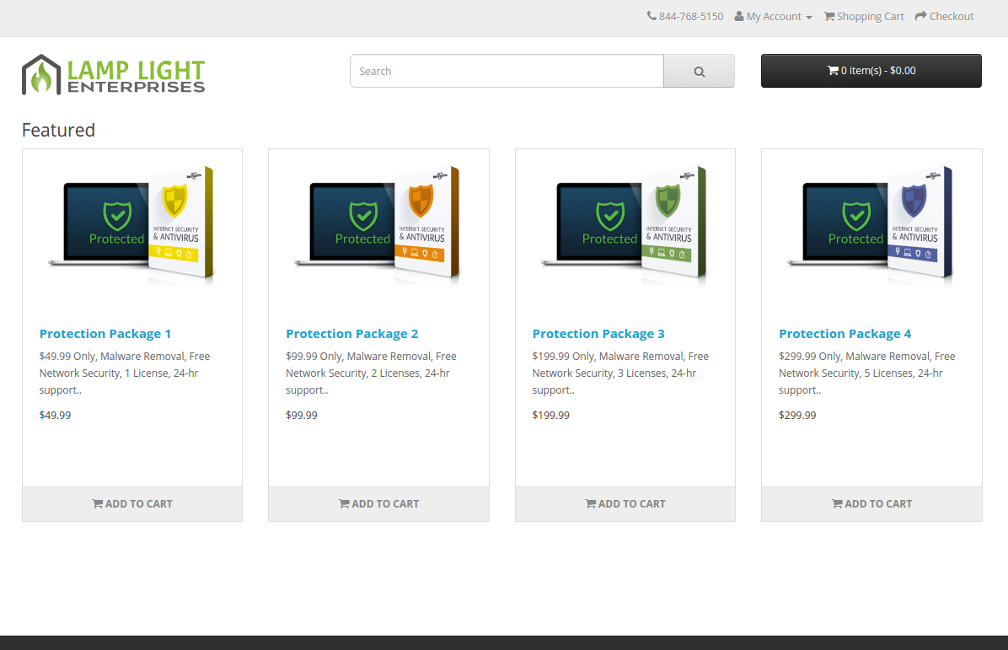Click the green shield Package 3 image
Viewport: 1008px width, 650px height.
pyautogui.click(x=625, y=225)
